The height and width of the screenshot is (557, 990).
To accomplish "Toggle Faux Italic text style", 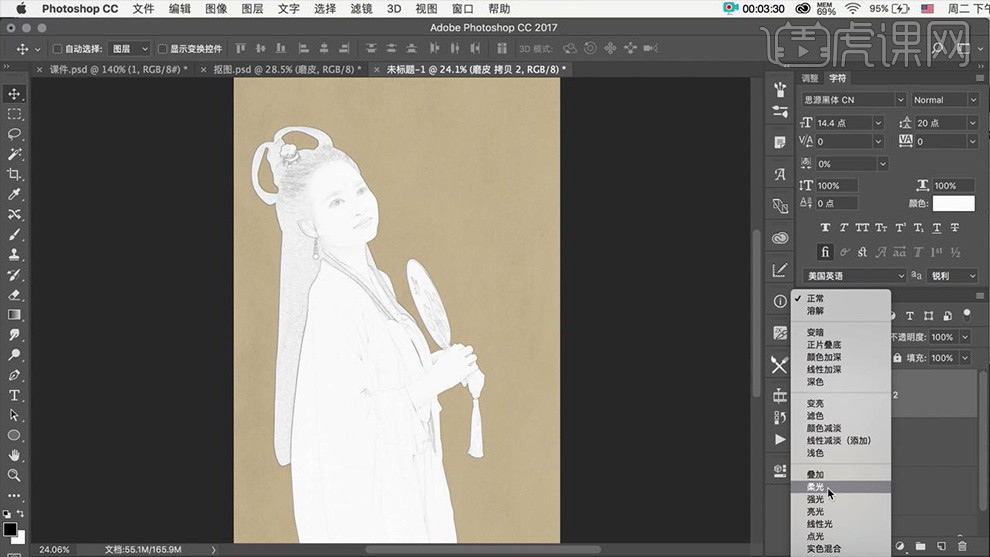I will click(843, 227).
